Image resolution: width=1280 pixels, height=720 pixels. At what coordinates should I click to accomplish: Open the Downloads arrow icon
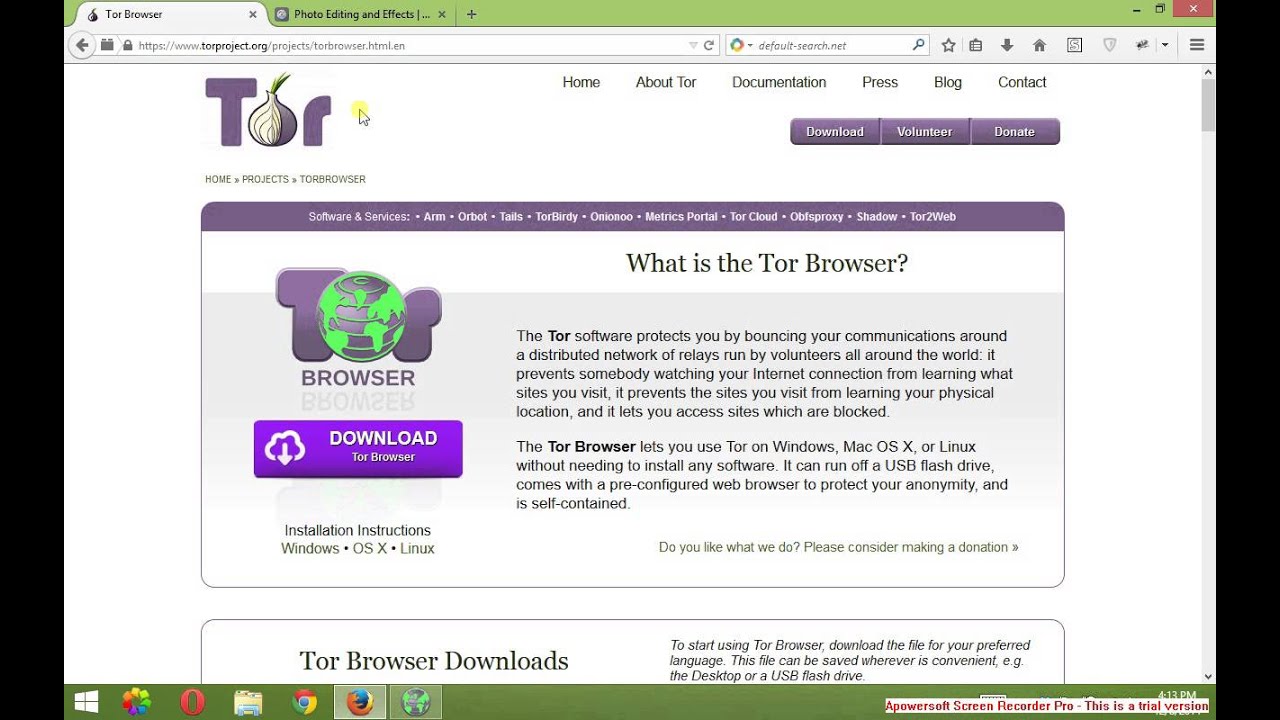(x=1007, y=45)
